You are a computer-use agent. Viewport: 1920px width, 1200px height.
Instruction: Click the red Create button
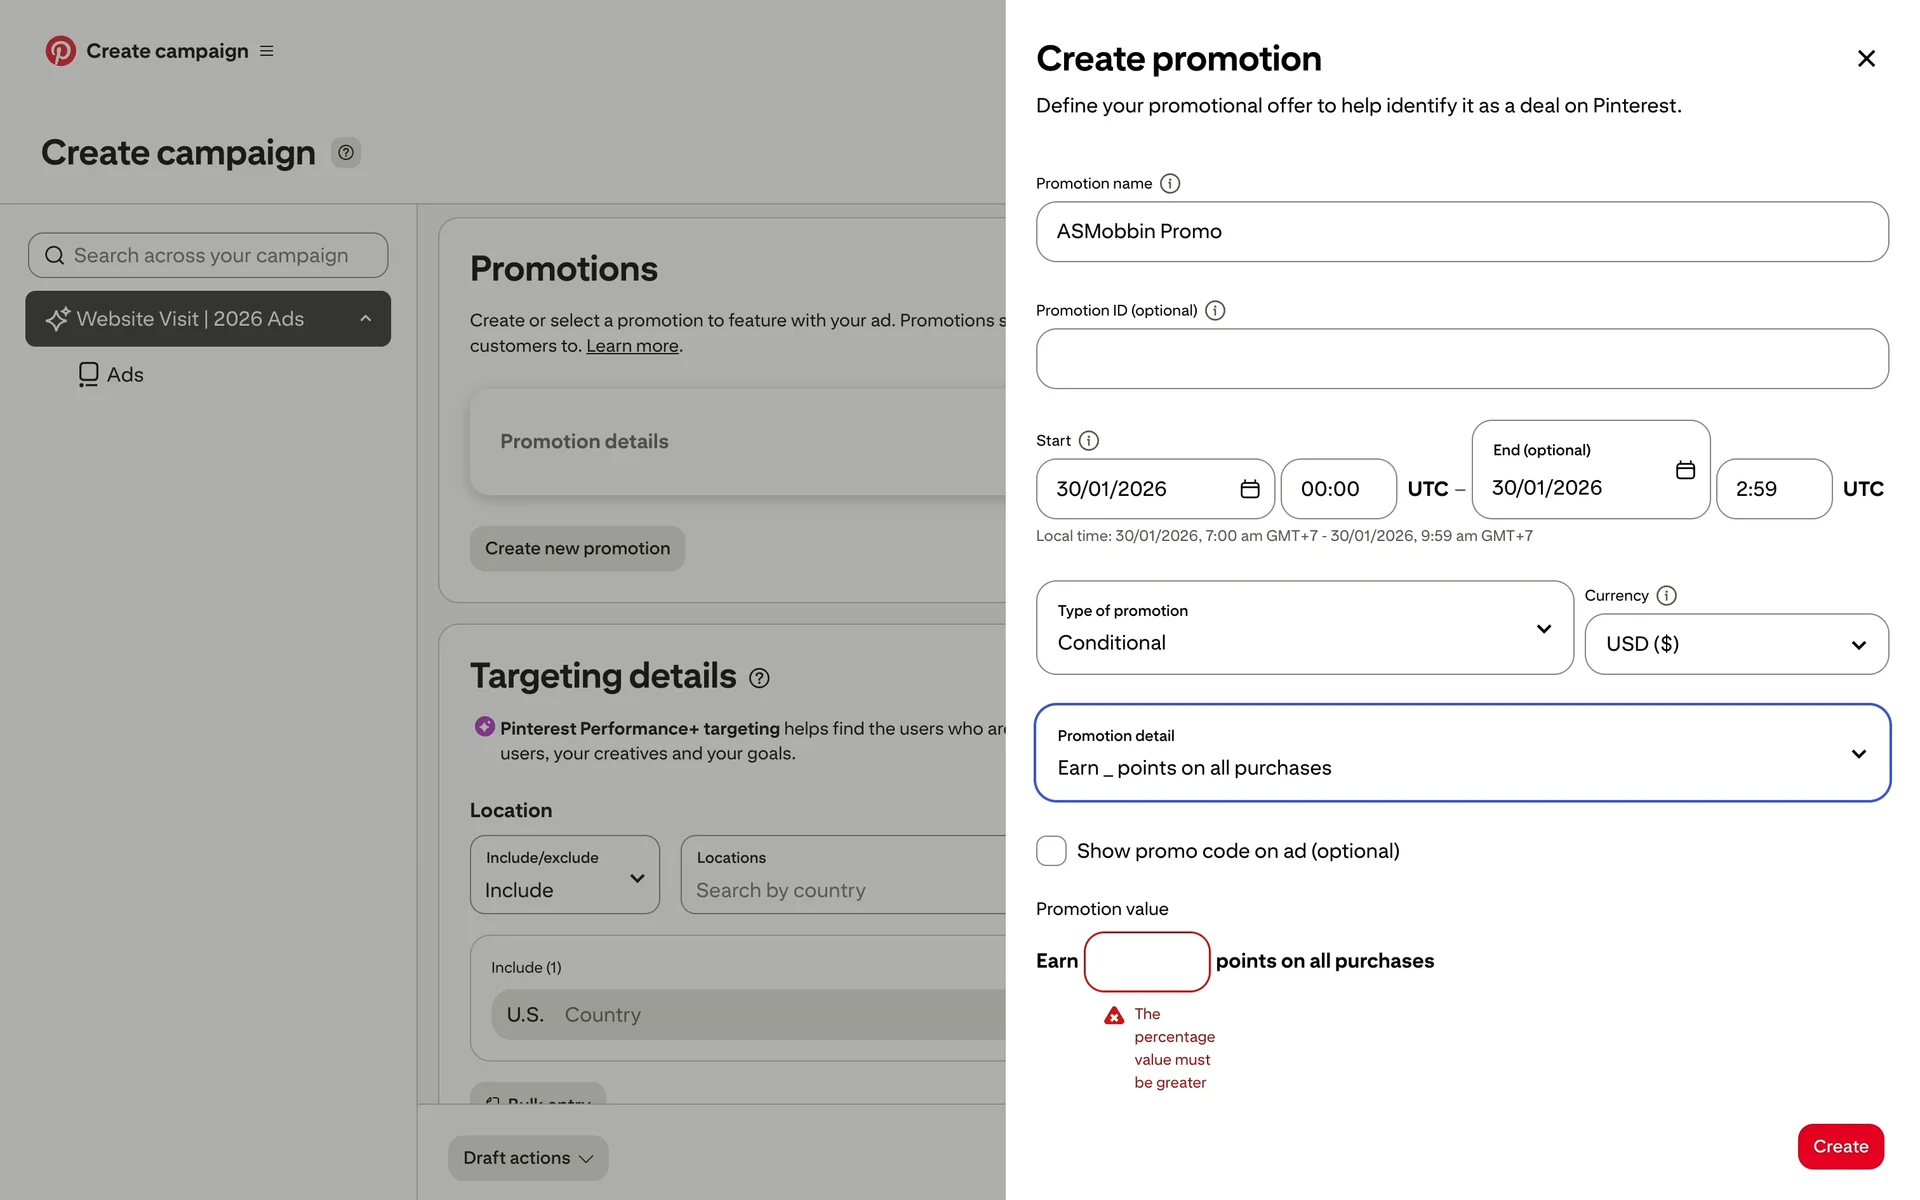pyautogui.click(x=1840, y=1147)
